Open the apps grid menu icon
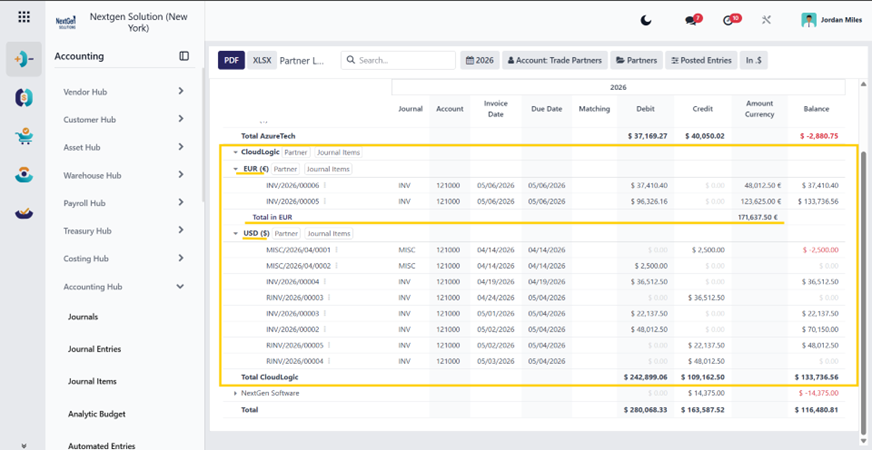This screenshot has height=450, width=872. 24,17
